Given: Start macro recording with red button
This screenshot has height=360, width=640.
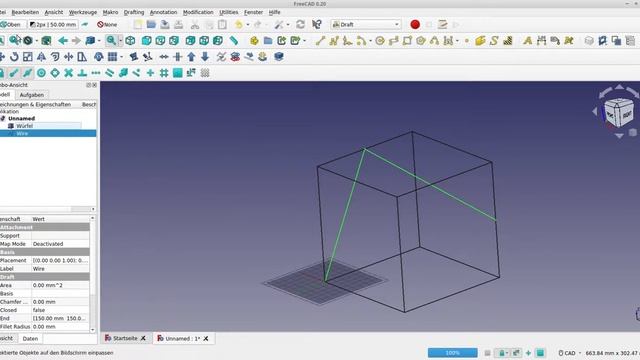Looking at the screenshot, I should click(x=415, y=24).
